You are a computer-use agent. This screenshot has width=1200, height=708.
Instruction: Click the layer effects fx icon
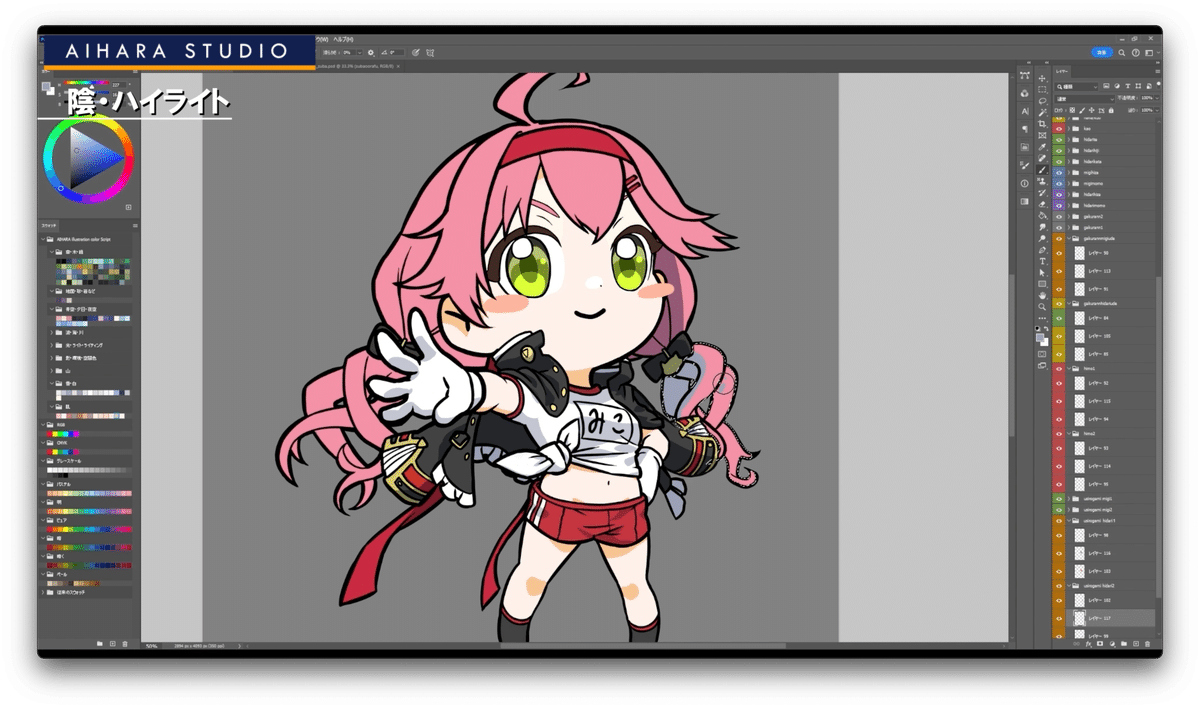[x=1087, y=644]
